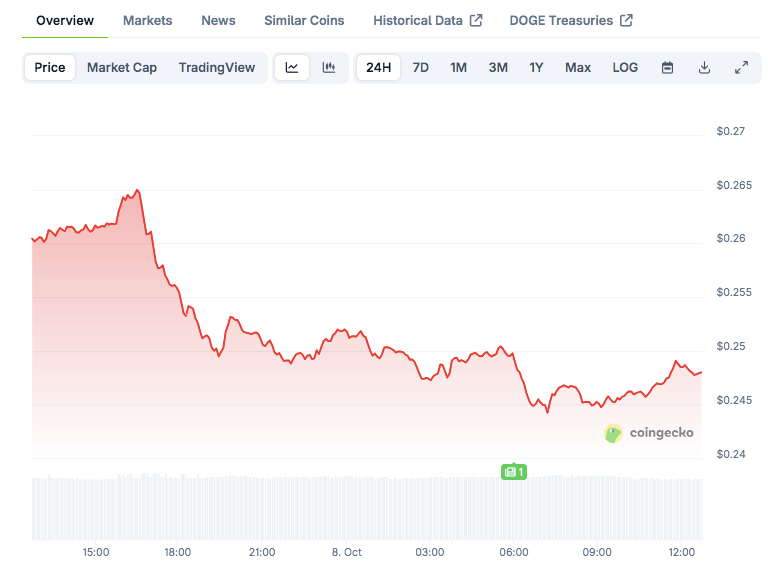Show the Max time range

578,68
